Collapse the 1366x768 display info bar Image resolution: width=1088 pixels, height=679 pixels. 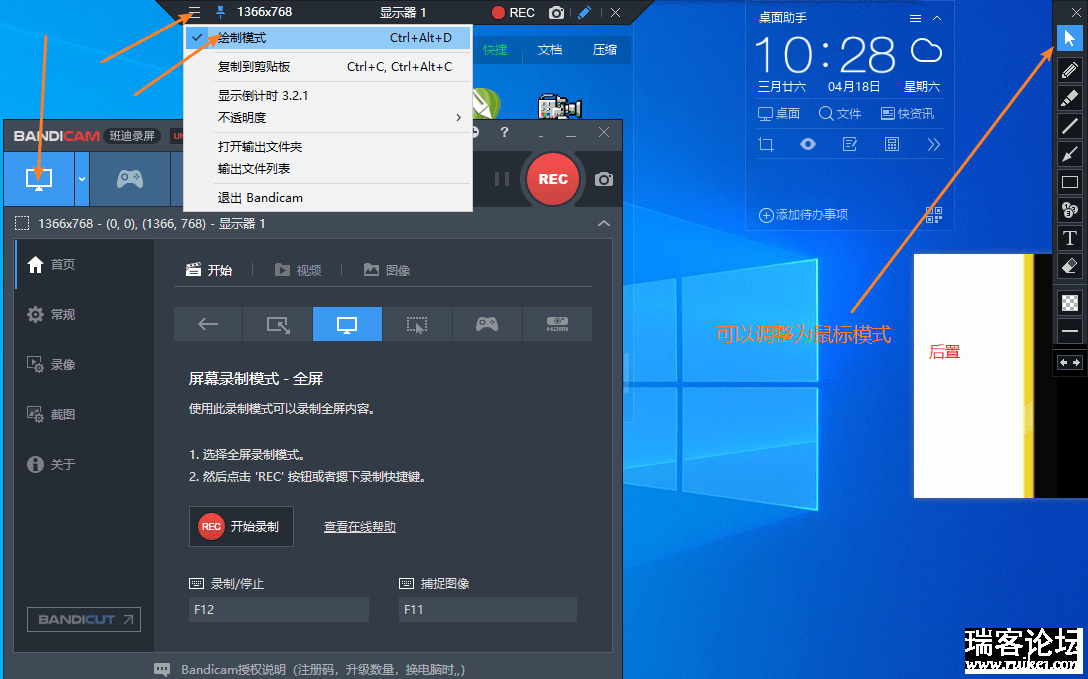click(604, 223)
